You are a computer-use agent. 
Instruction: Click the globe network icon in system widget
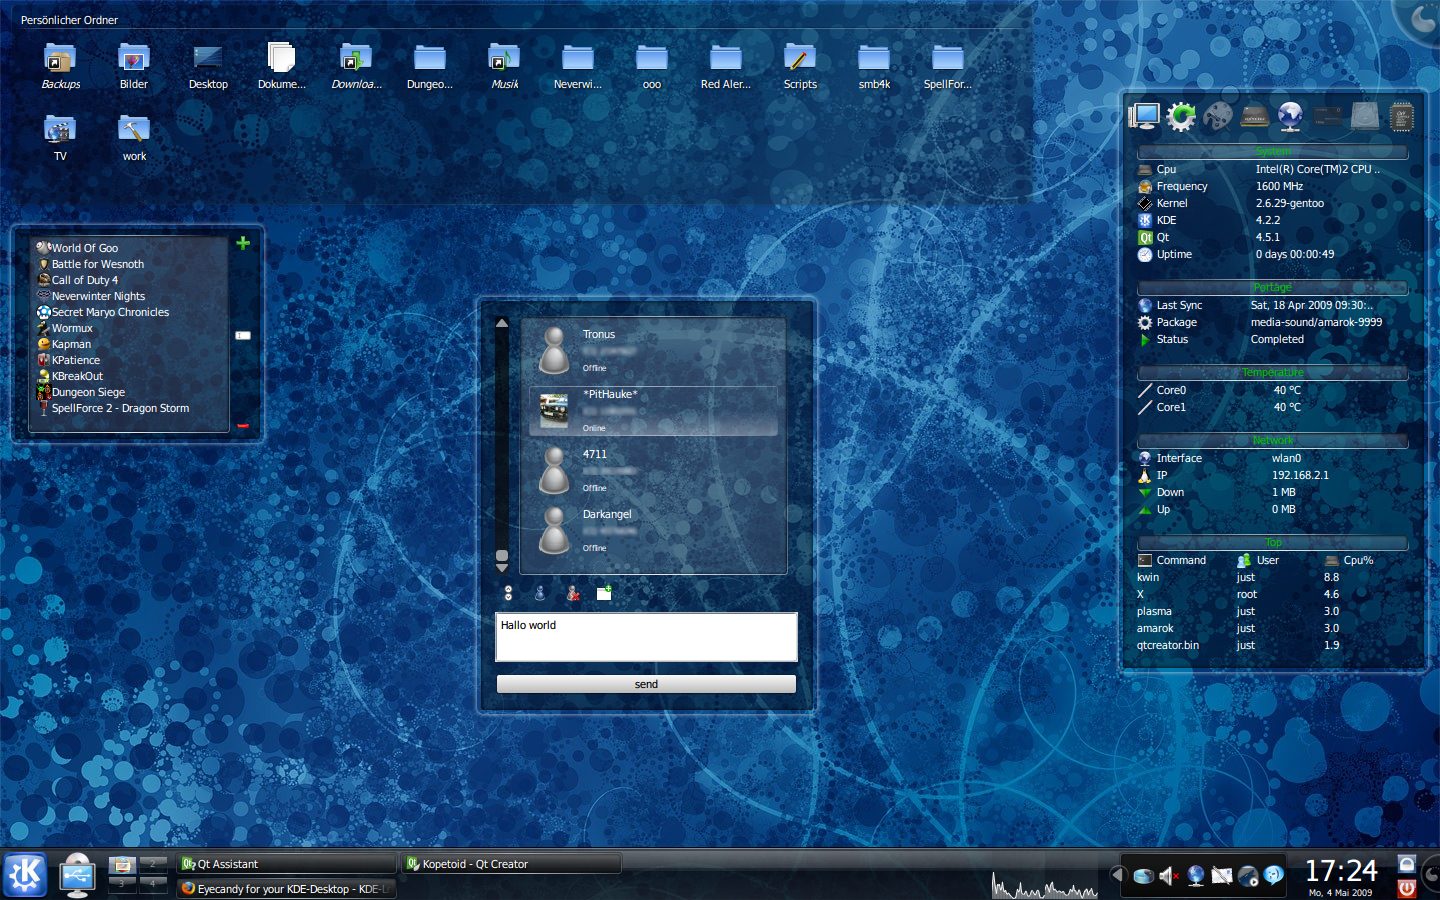point(1290,117)
